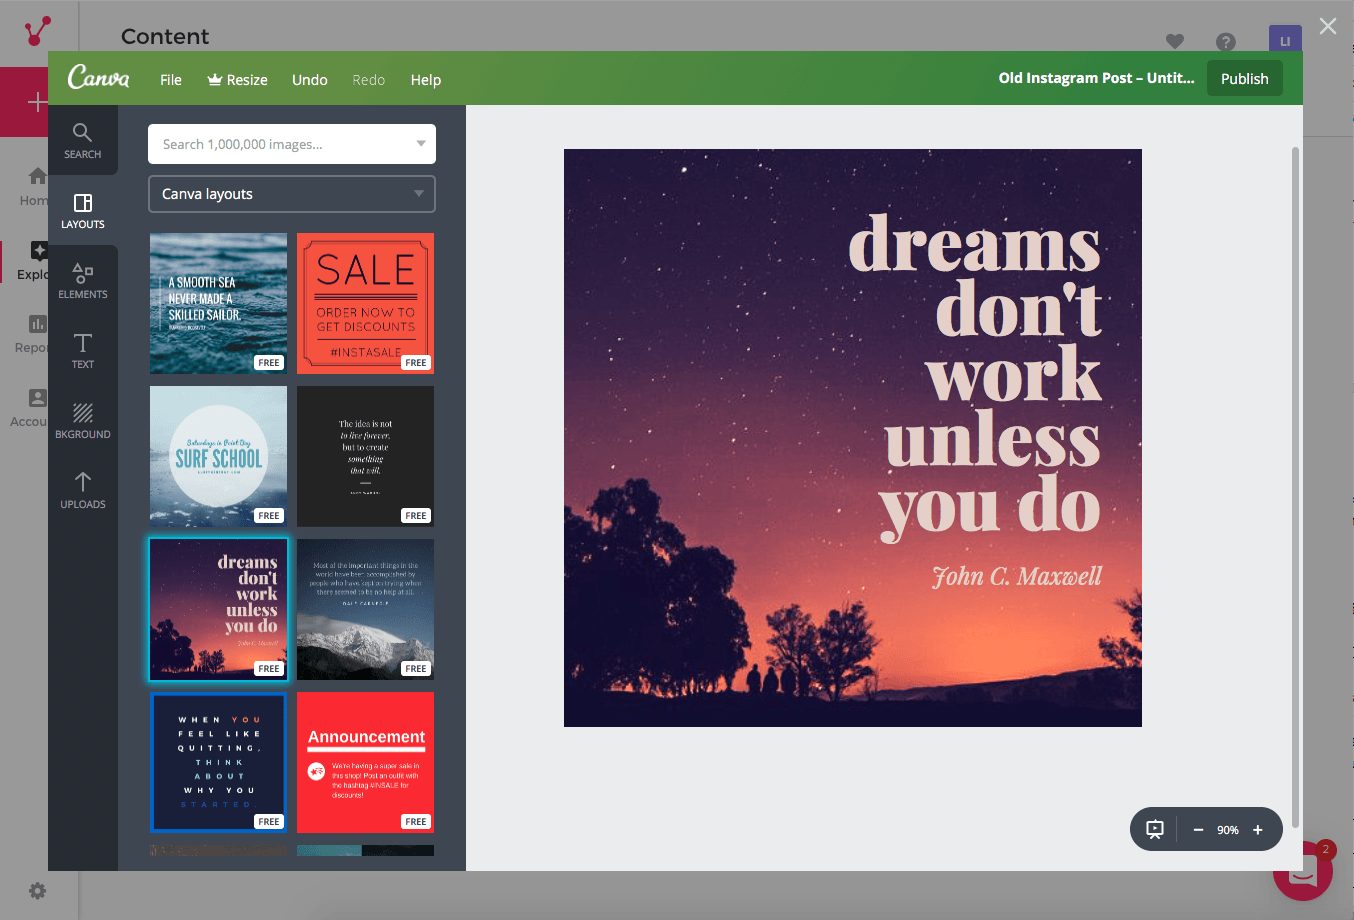Click the Publish button
The height and width of the screenshot is (920, 1354).
pyautogui.click(x=1244, y=78)
